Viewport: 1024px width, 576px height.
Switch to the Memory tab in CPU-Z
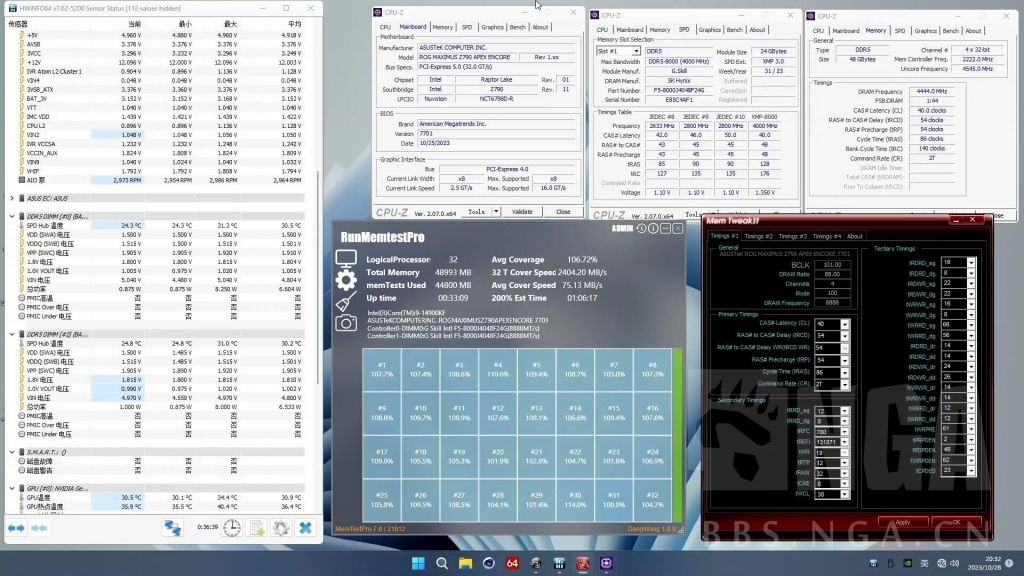[x=441, y=27]
